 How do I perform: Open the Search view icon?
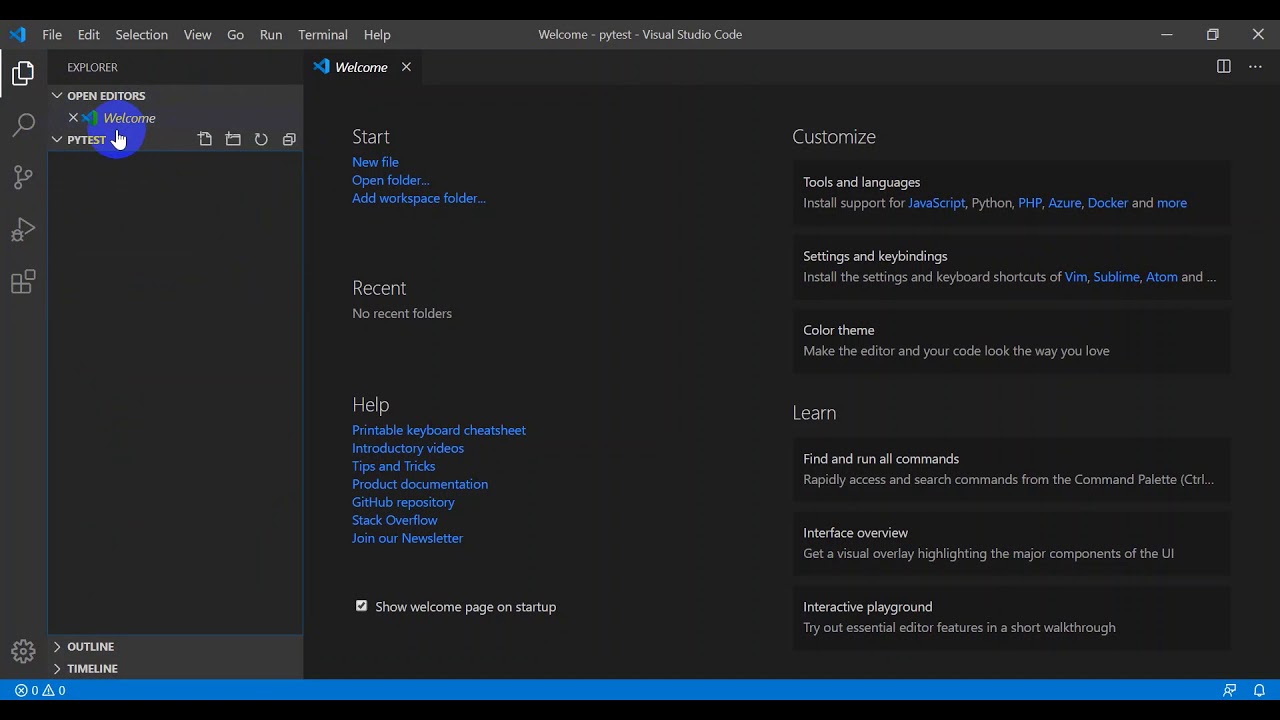click(23, 125)
